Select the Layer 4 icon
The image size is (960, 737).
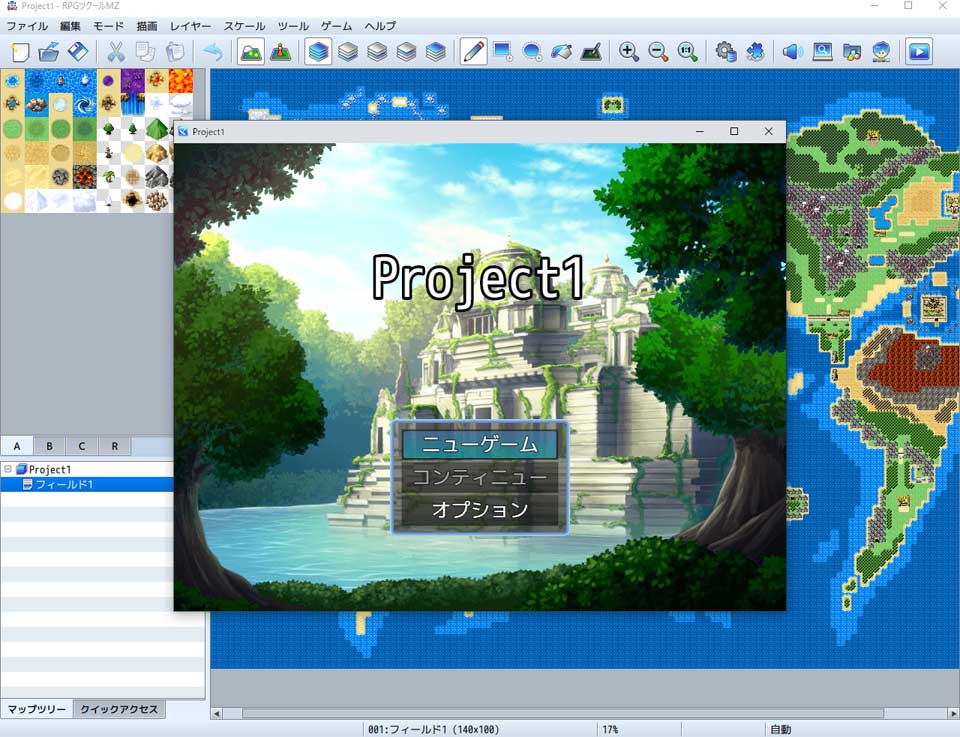(436, 51)
